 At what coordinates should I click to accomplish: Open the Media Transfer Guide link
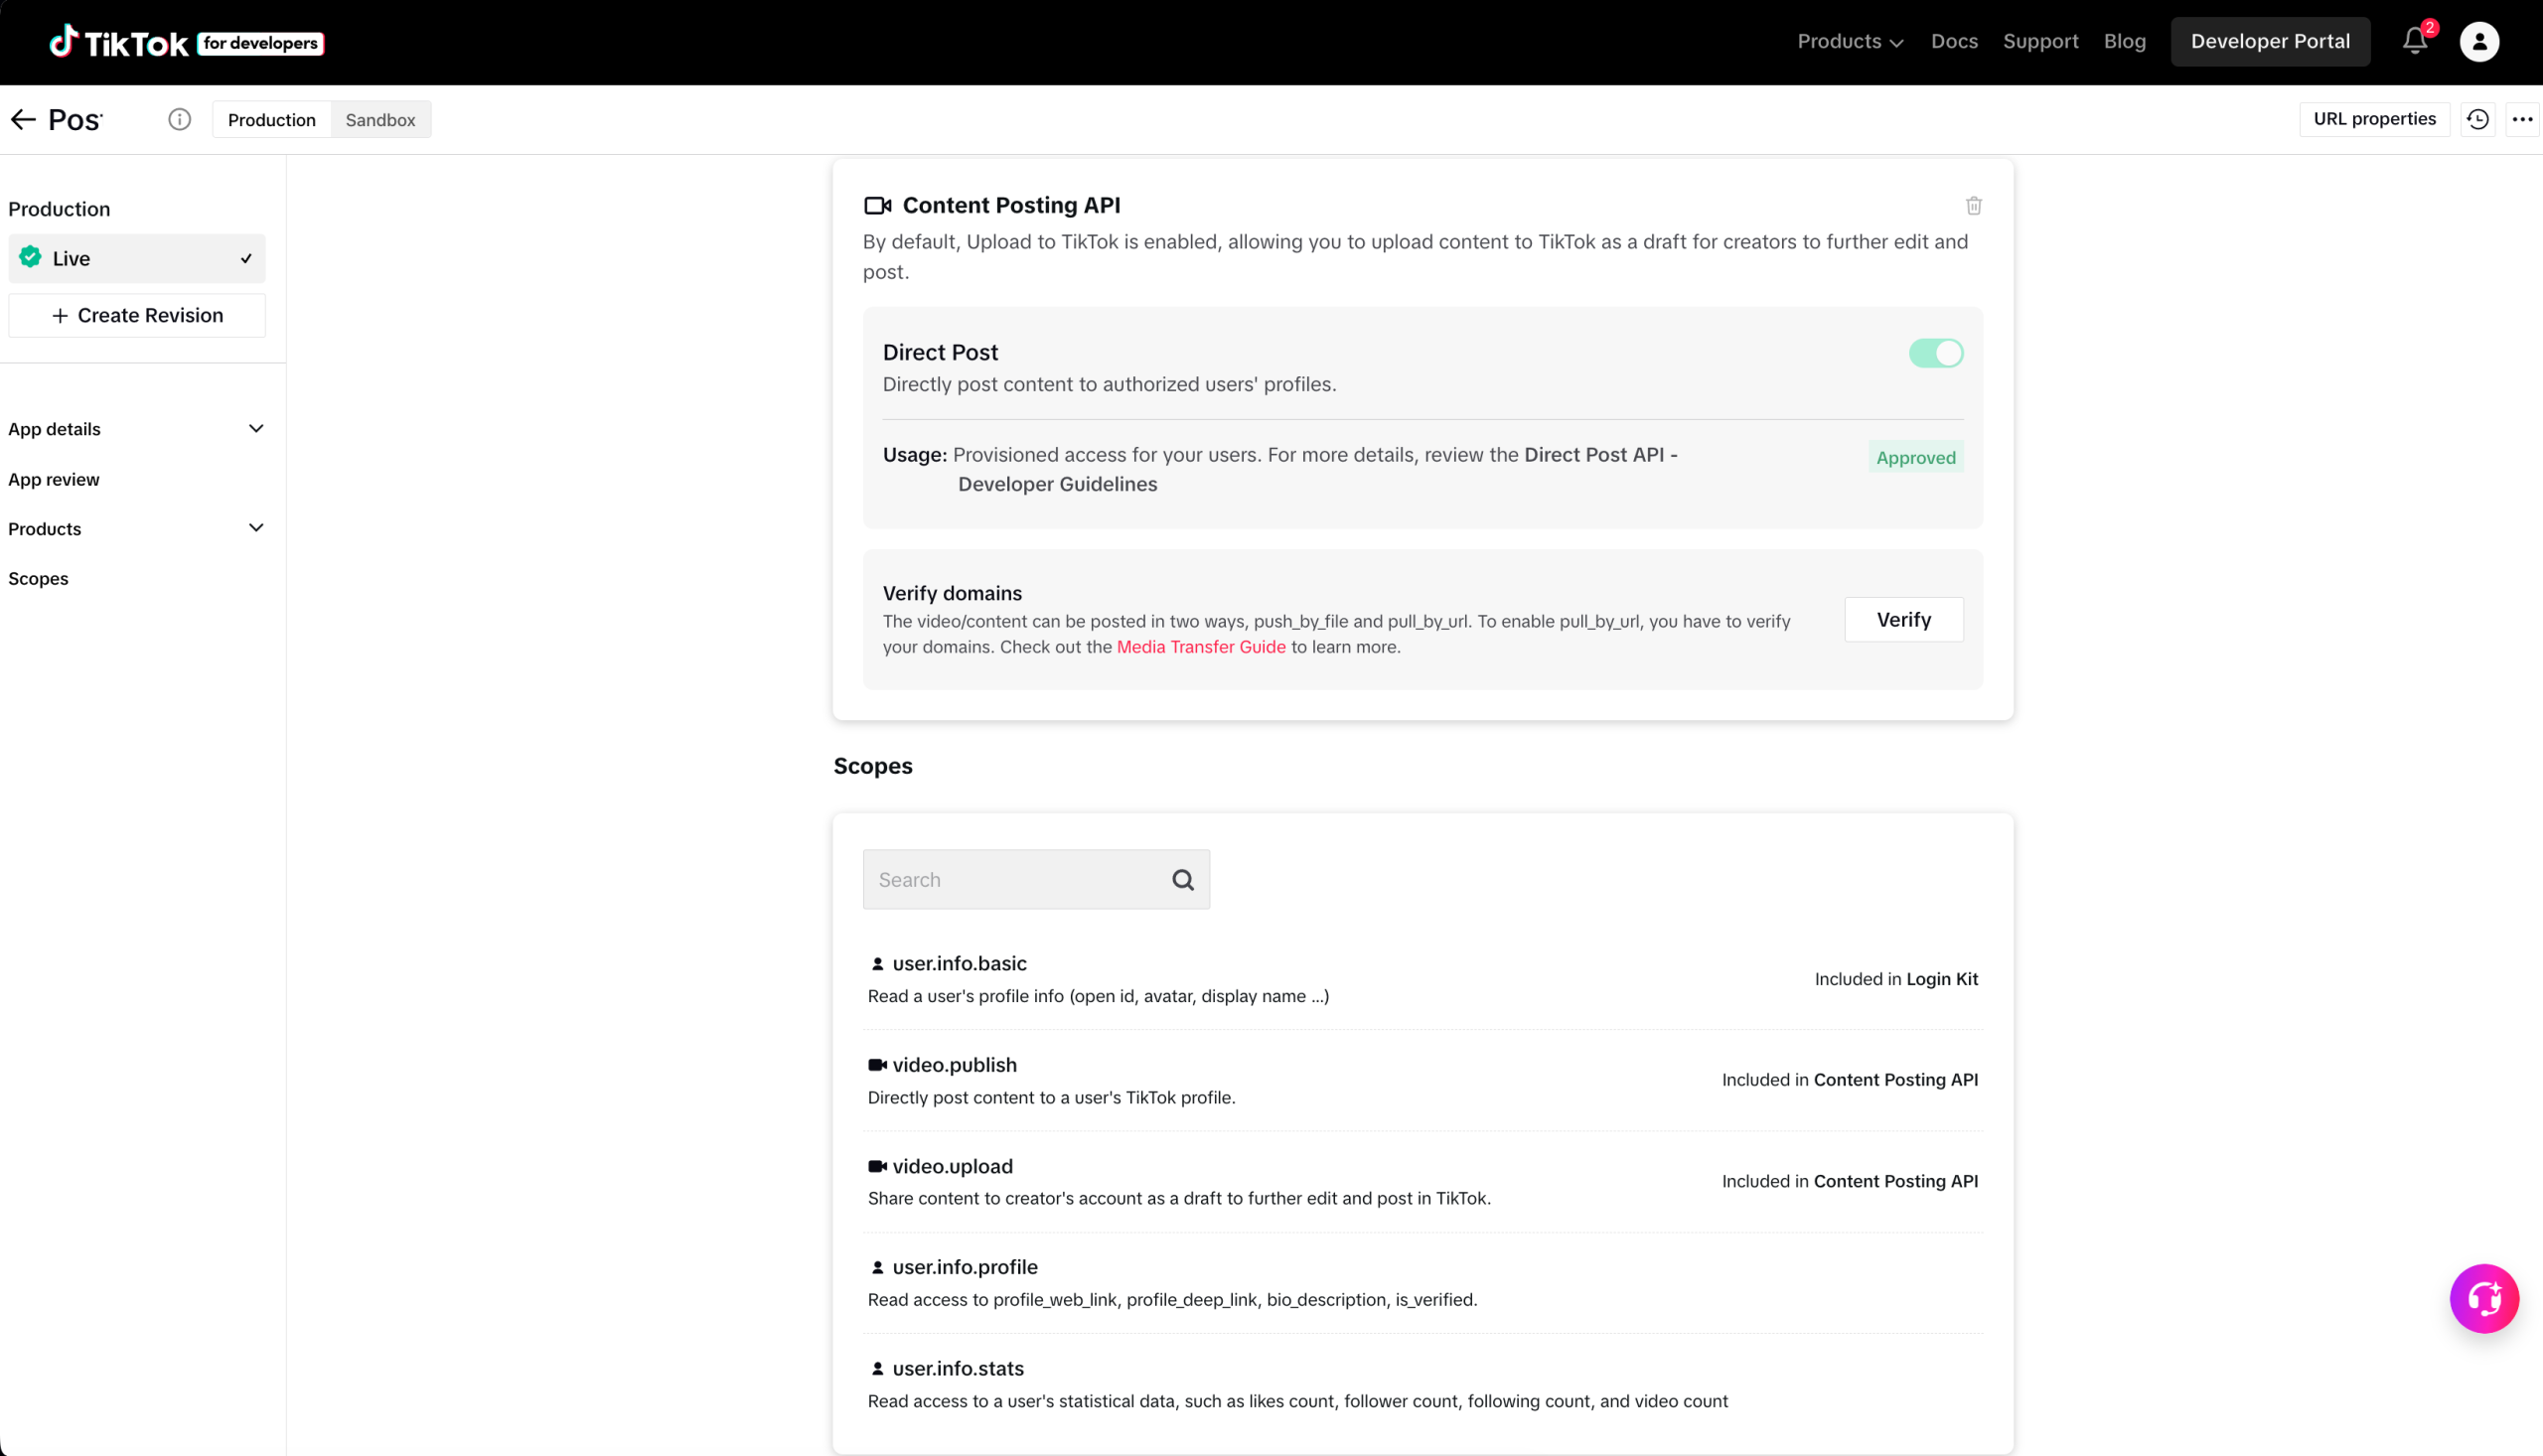(1201, 647)
